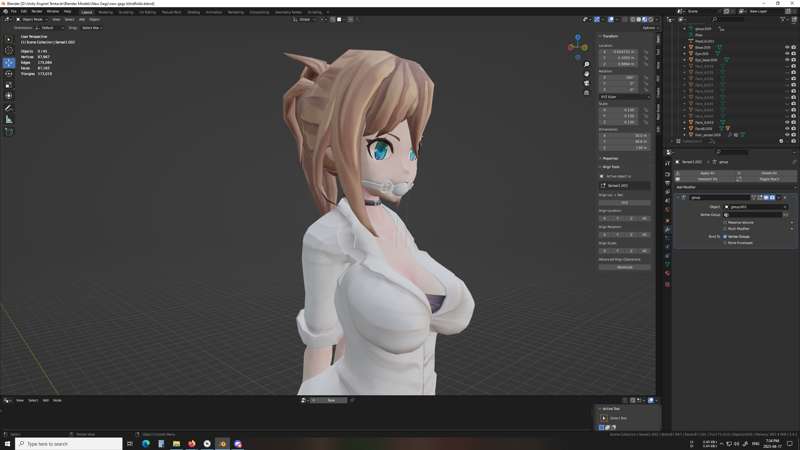
Task: Open the Render menu
Action: coord(37,11)
